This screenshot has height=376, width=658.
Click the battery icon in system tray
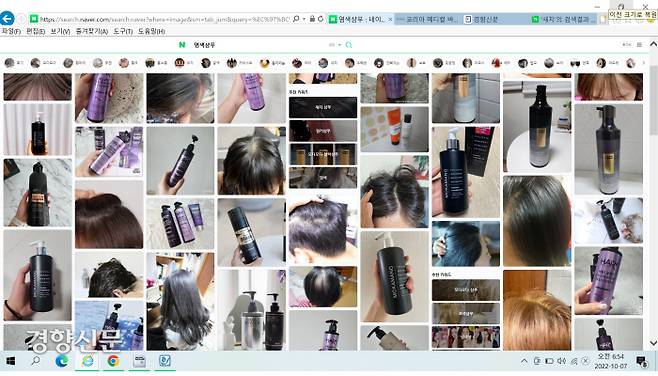tap(549, 361)
